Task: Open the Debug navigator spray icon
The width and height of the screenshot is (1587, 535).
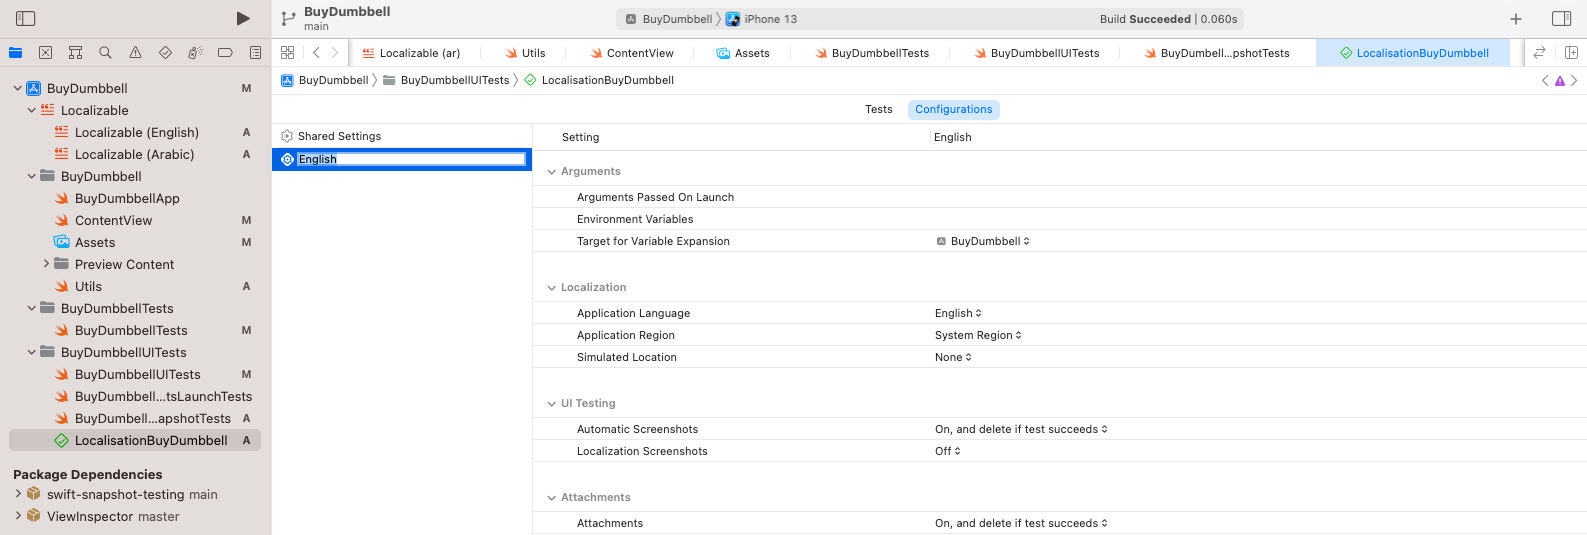Action: (195, 53)
